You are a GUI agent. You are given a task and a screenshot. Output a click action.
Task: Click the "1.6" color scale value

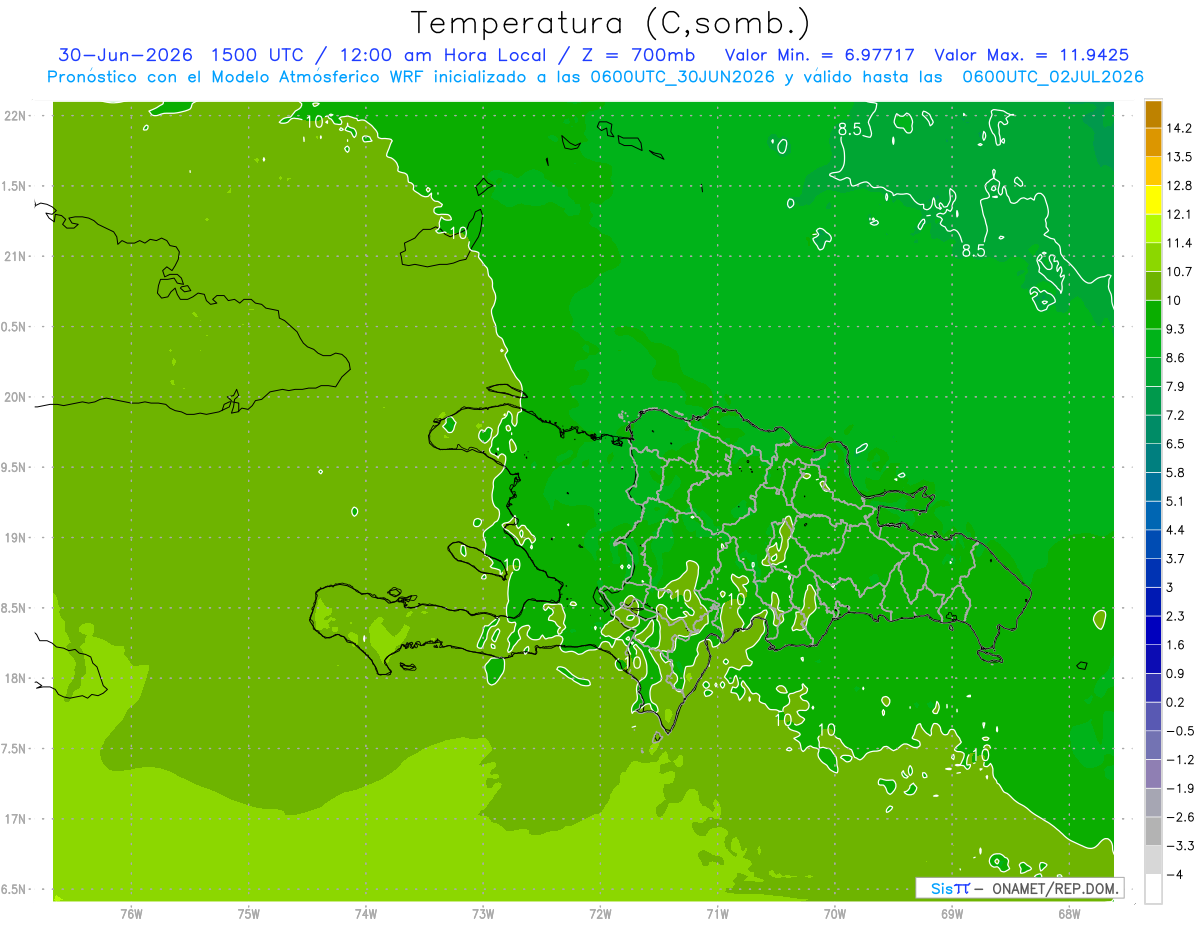click(1176, 644)
